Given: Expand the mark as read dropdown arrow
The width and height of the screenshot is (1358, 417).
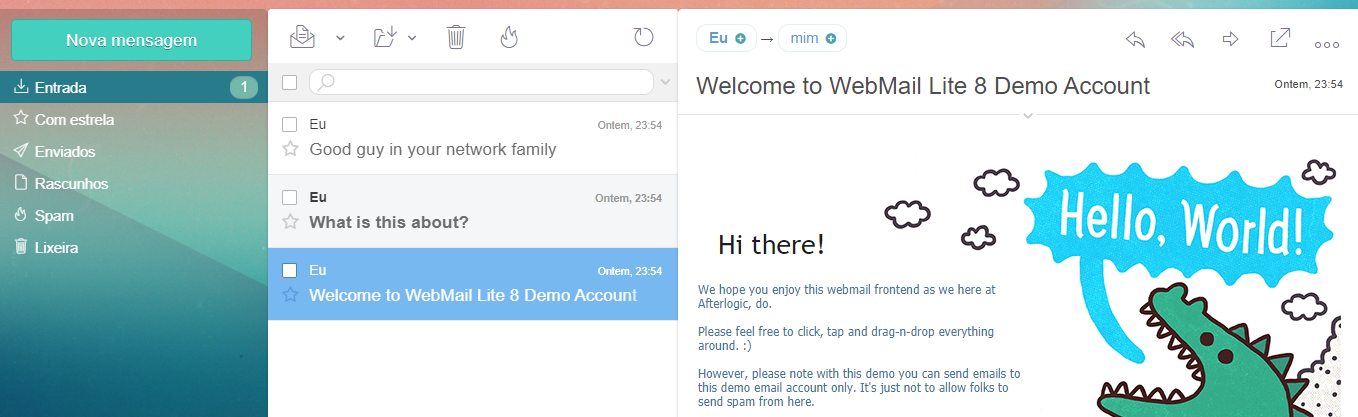Looking at the screenshot, I should click(x=340, y=38).
